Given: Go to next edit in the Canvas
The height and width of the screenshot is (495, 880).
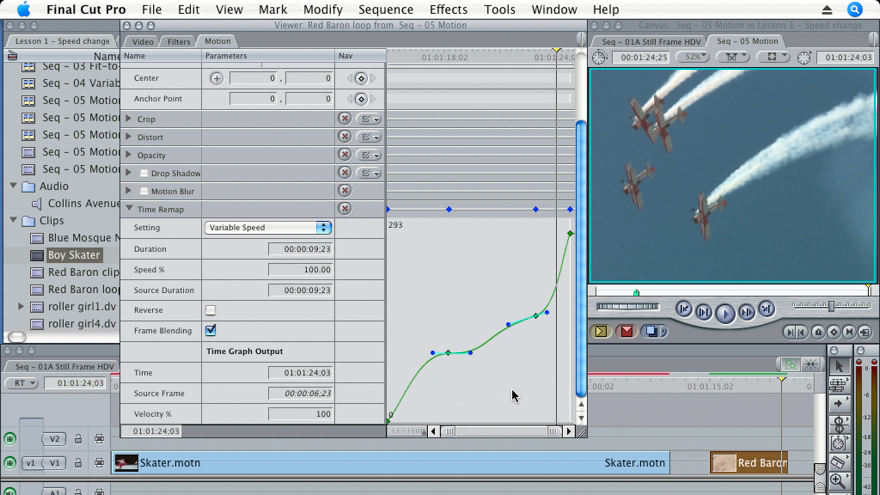Looking at the screenshot, I should coord(767,309).
